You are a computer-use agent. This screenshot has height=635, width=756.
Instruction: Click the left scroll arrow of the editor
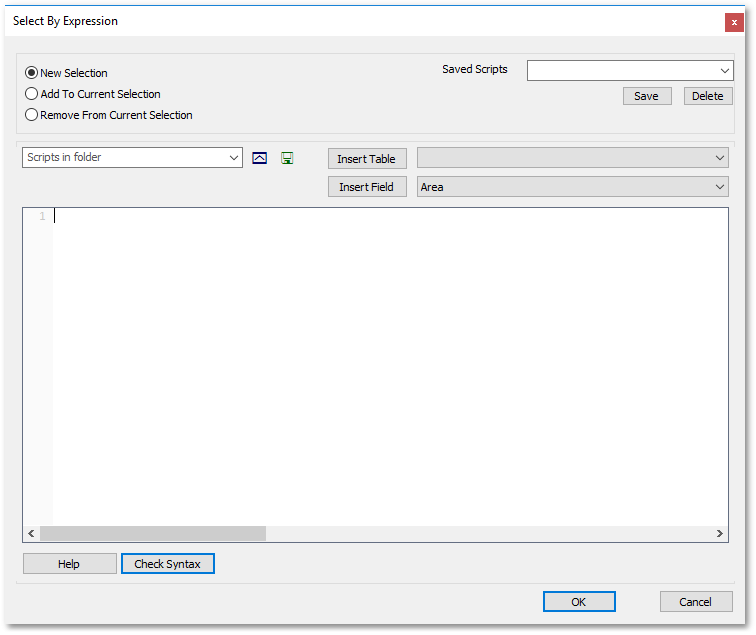[x=31, y=533]
